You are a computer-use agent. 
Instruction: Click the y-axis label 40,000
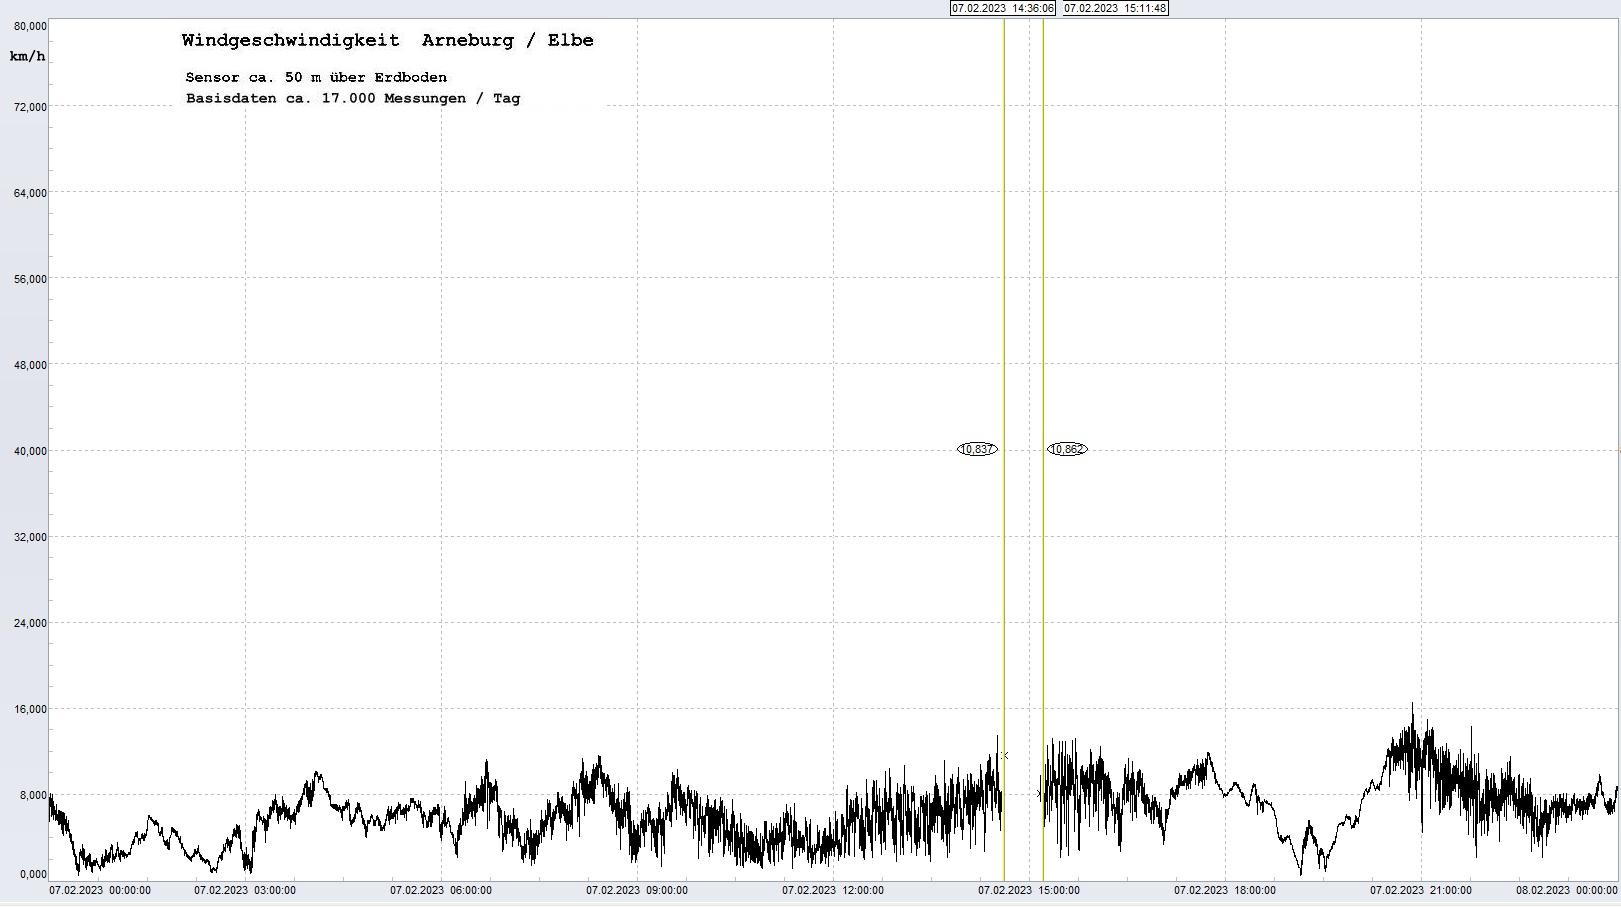(x=29, y=451)
